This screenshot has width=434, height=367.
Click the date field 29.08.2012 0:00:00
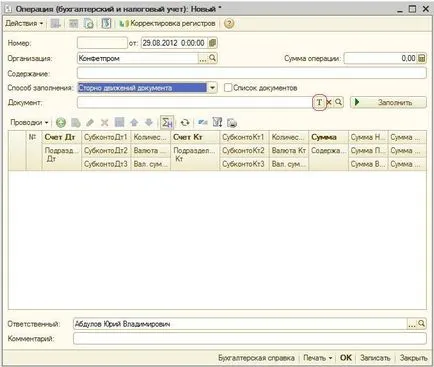click(174, 43)
